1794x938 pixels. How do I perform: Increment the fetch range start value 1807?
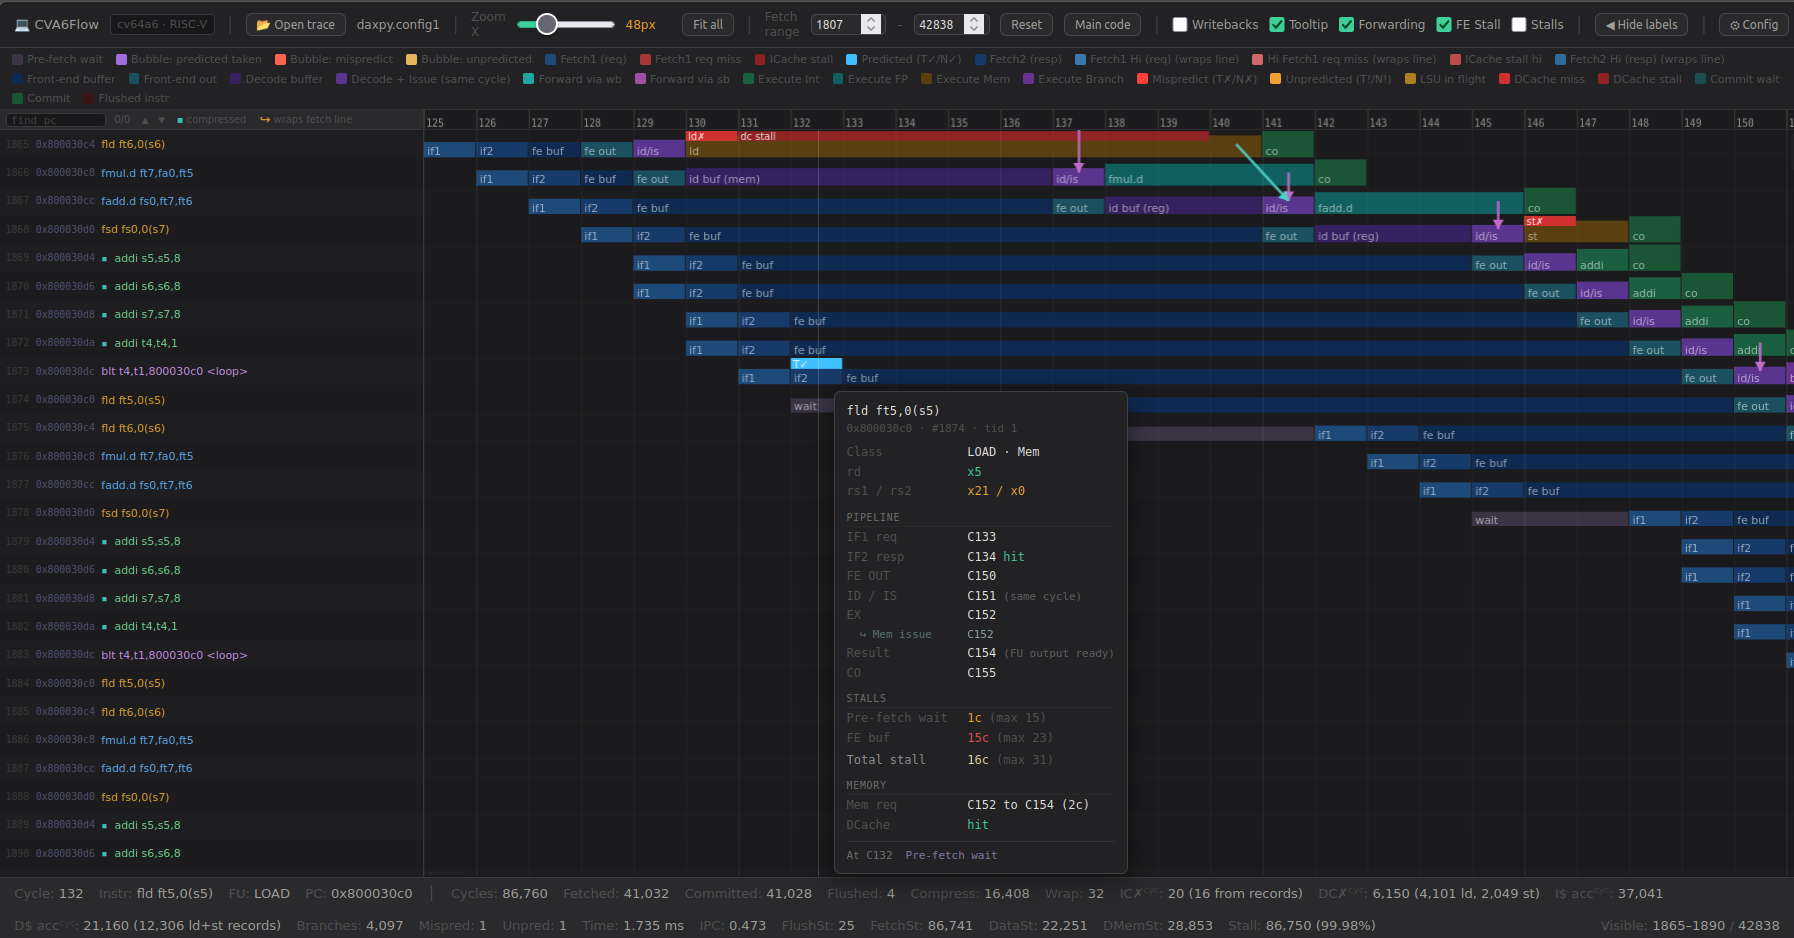(872, 19)
